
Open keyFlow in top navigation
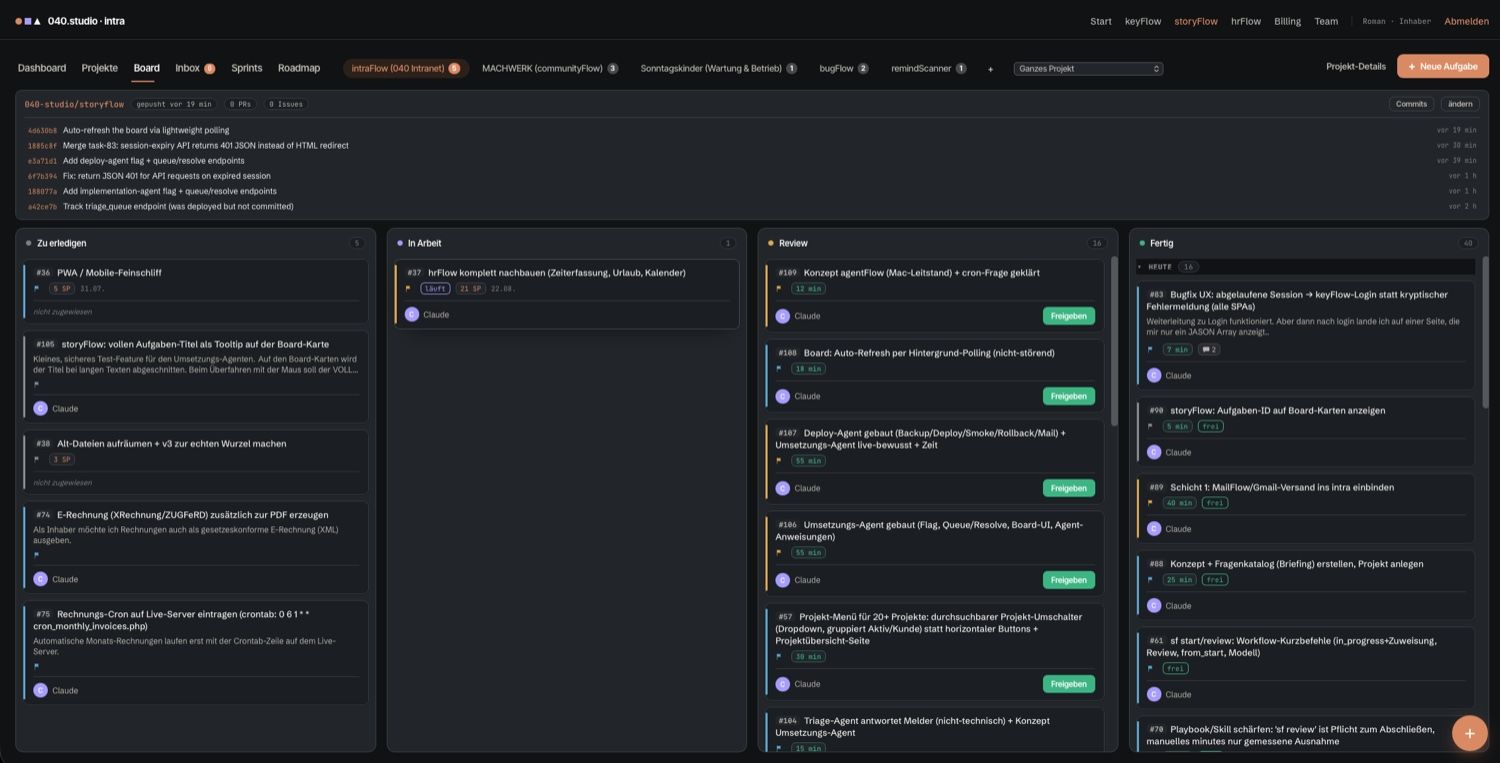(1143, 21)
